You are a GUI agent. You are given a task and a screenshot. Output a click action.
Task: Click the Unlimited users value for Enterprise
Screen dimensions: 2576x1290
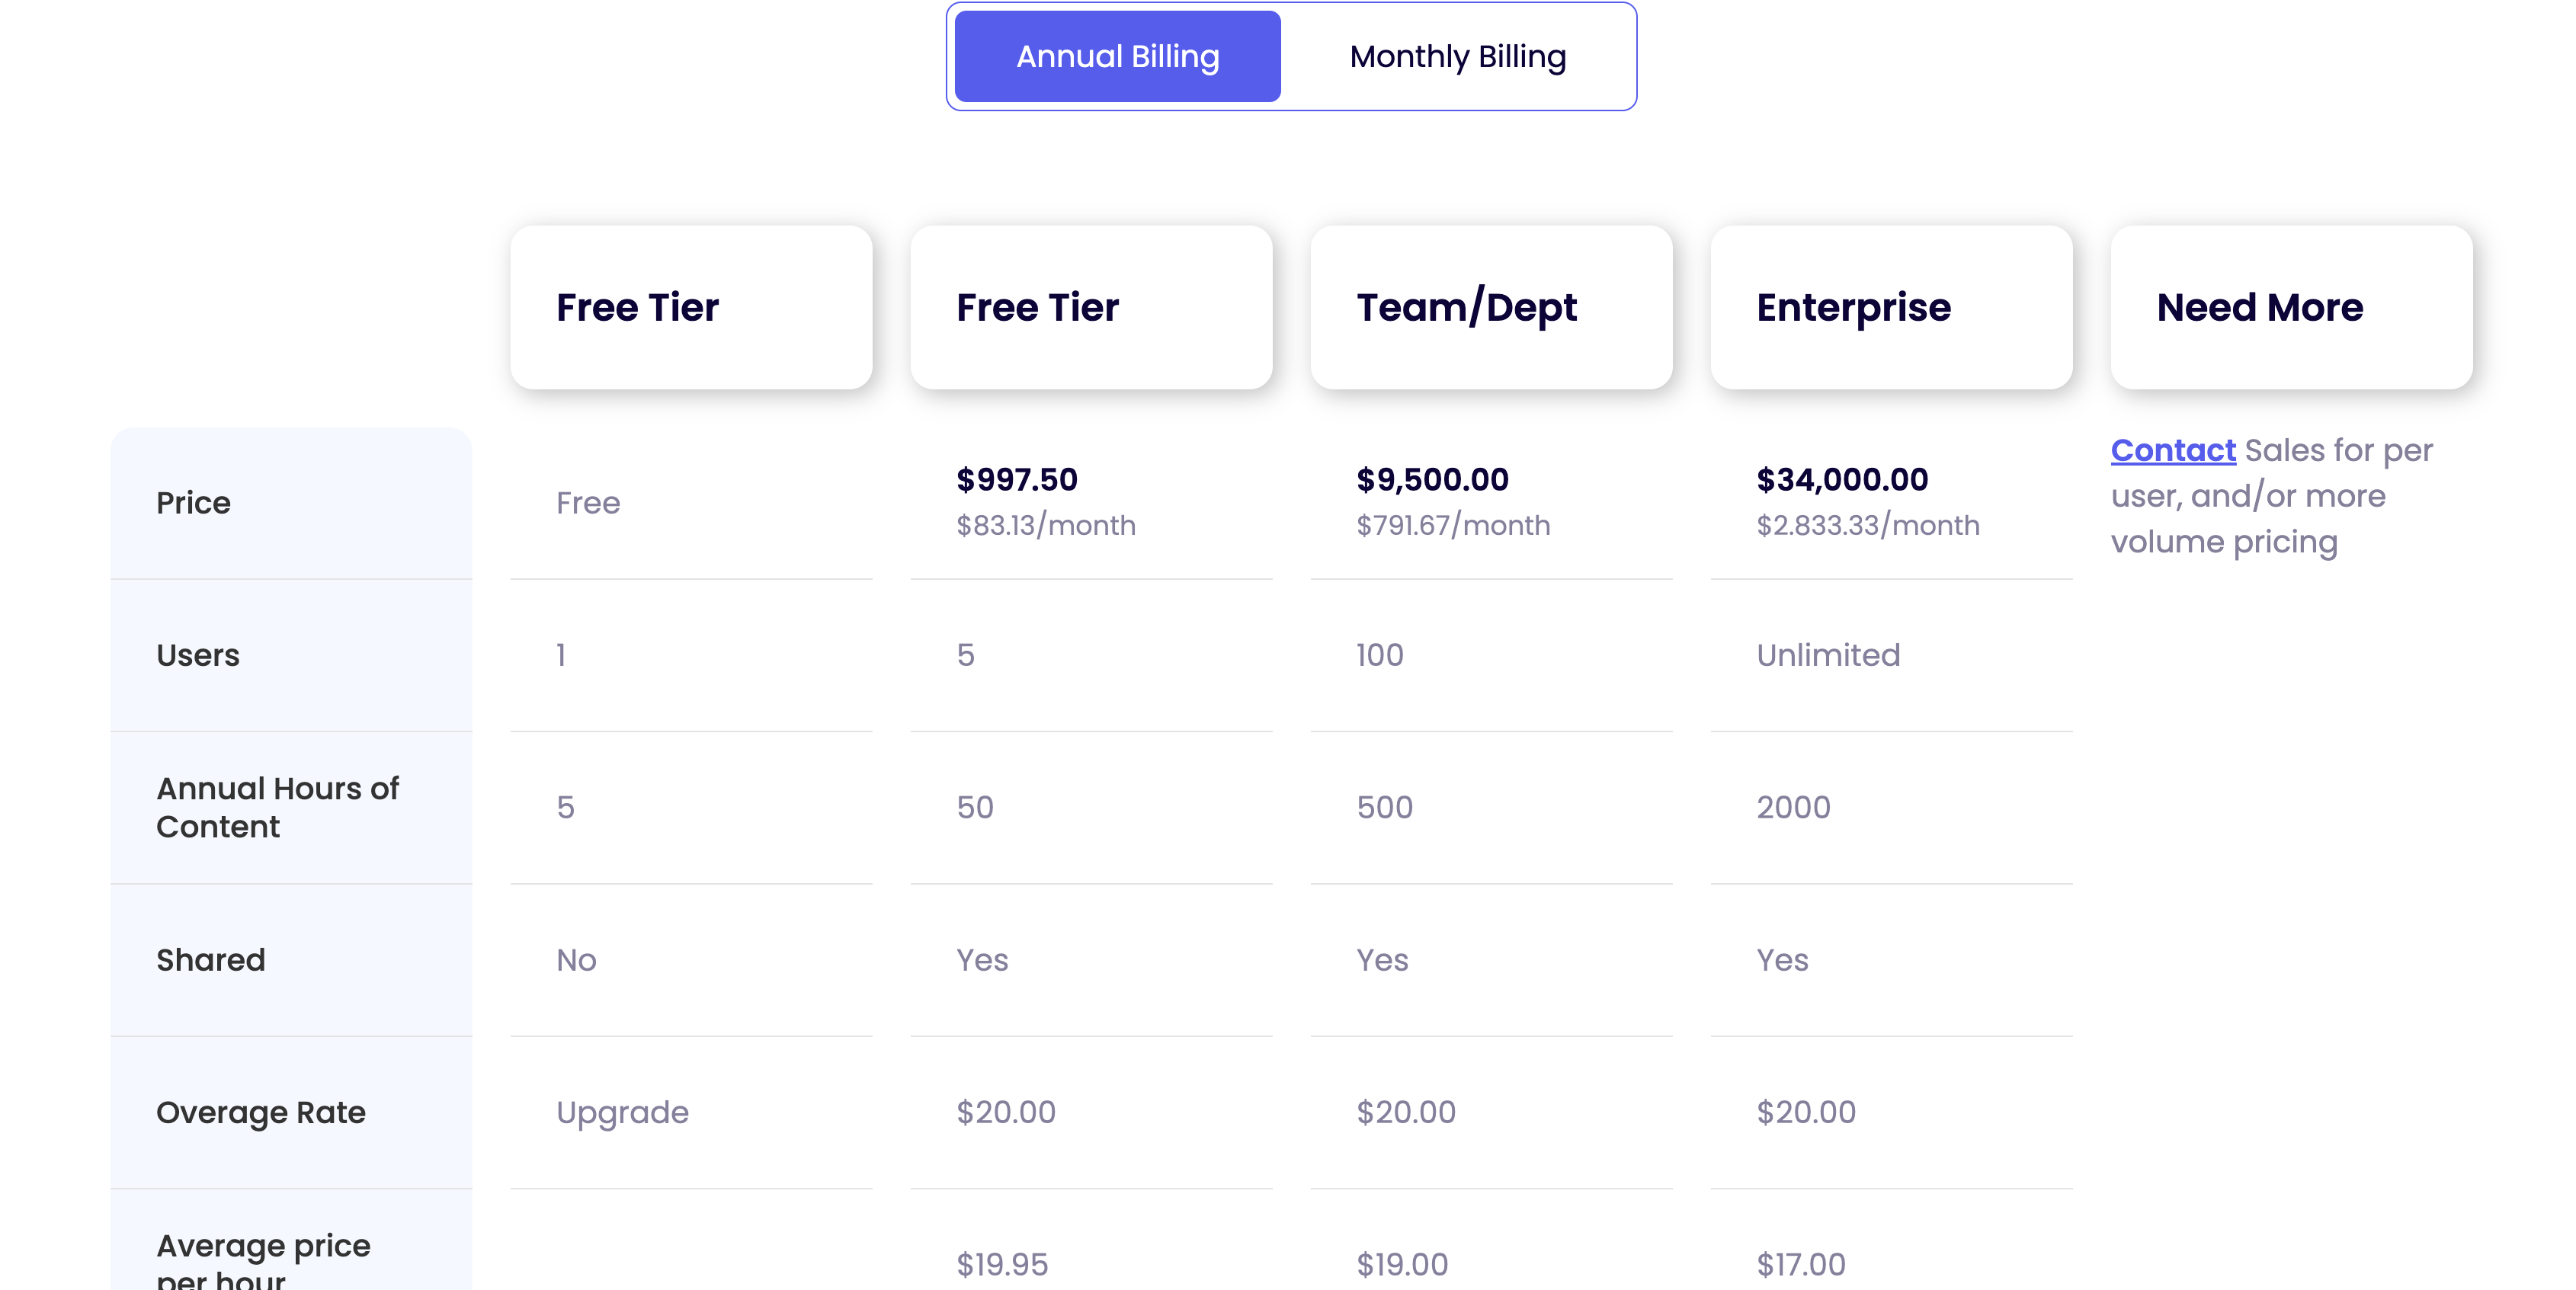[1827, 655]
